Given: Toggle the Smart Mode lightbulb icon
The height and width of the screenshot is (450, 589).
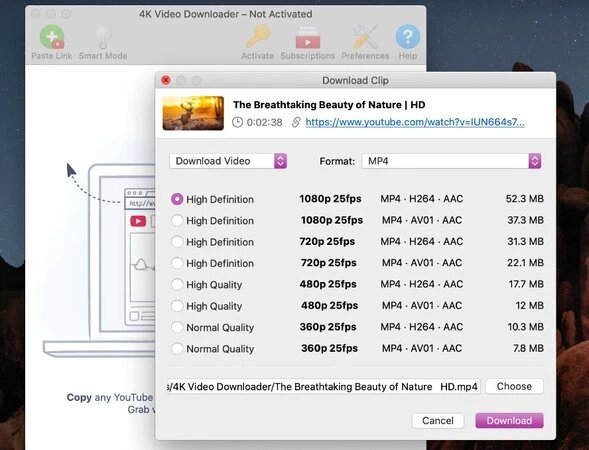Looking at the screenshot, I should pos(103,37).
